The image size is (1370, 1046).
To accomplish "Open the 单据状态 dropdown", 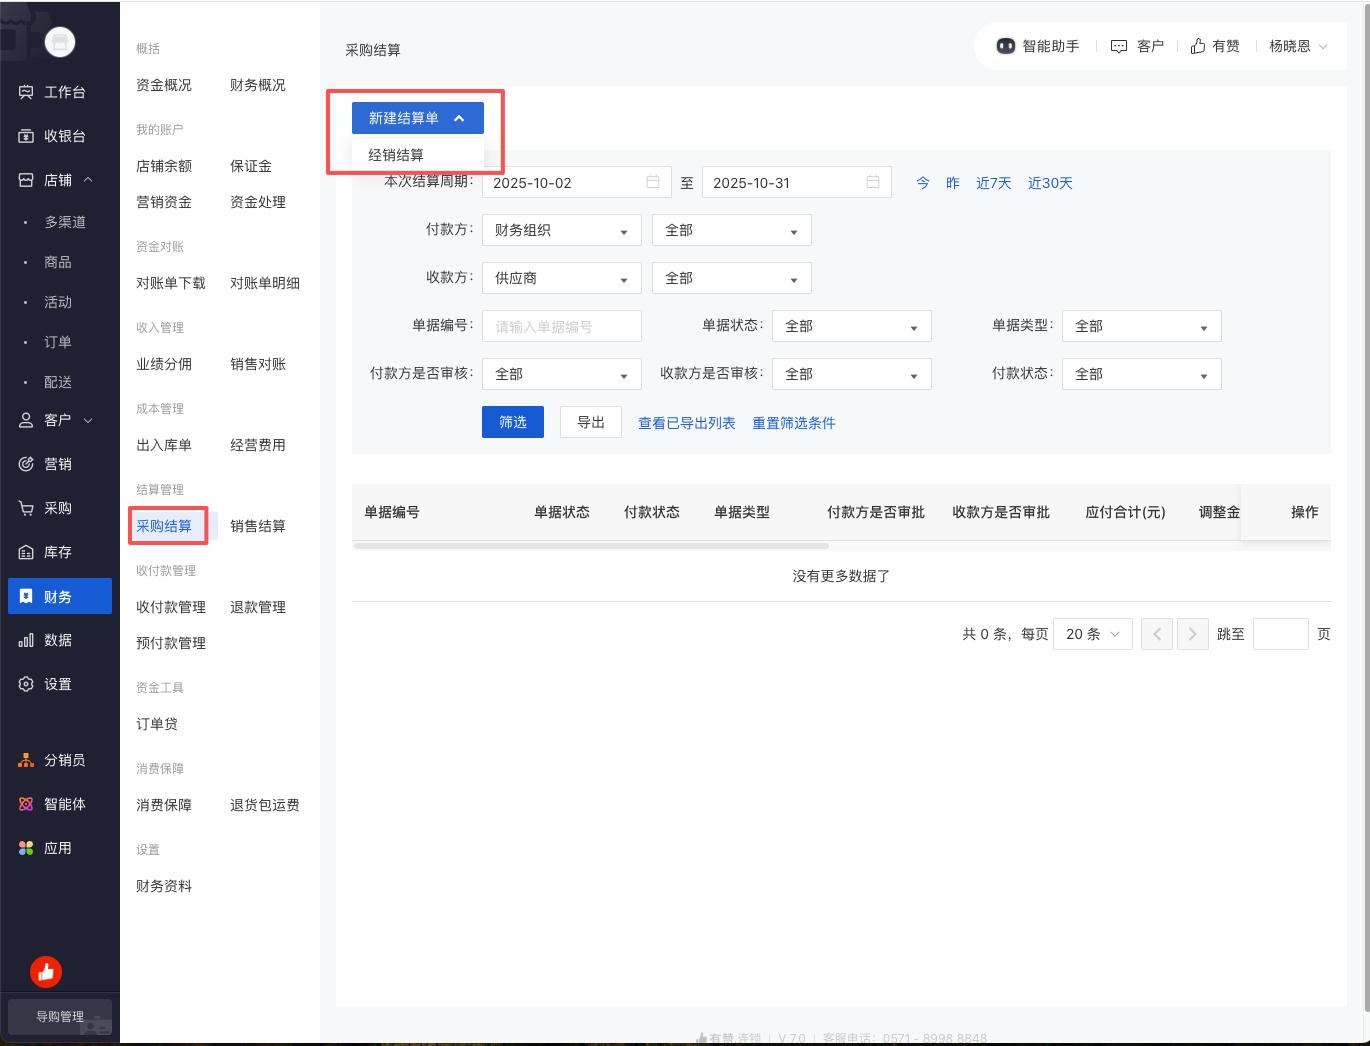I will click(x=851, y=326).
